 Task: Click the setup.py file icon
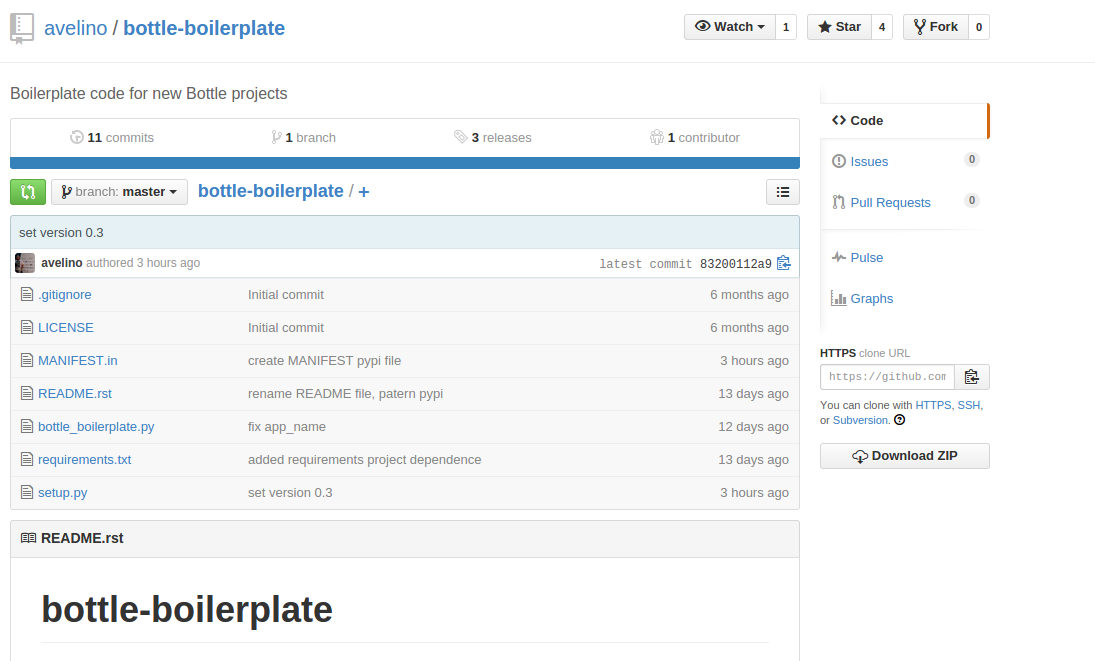pos(27,492)
